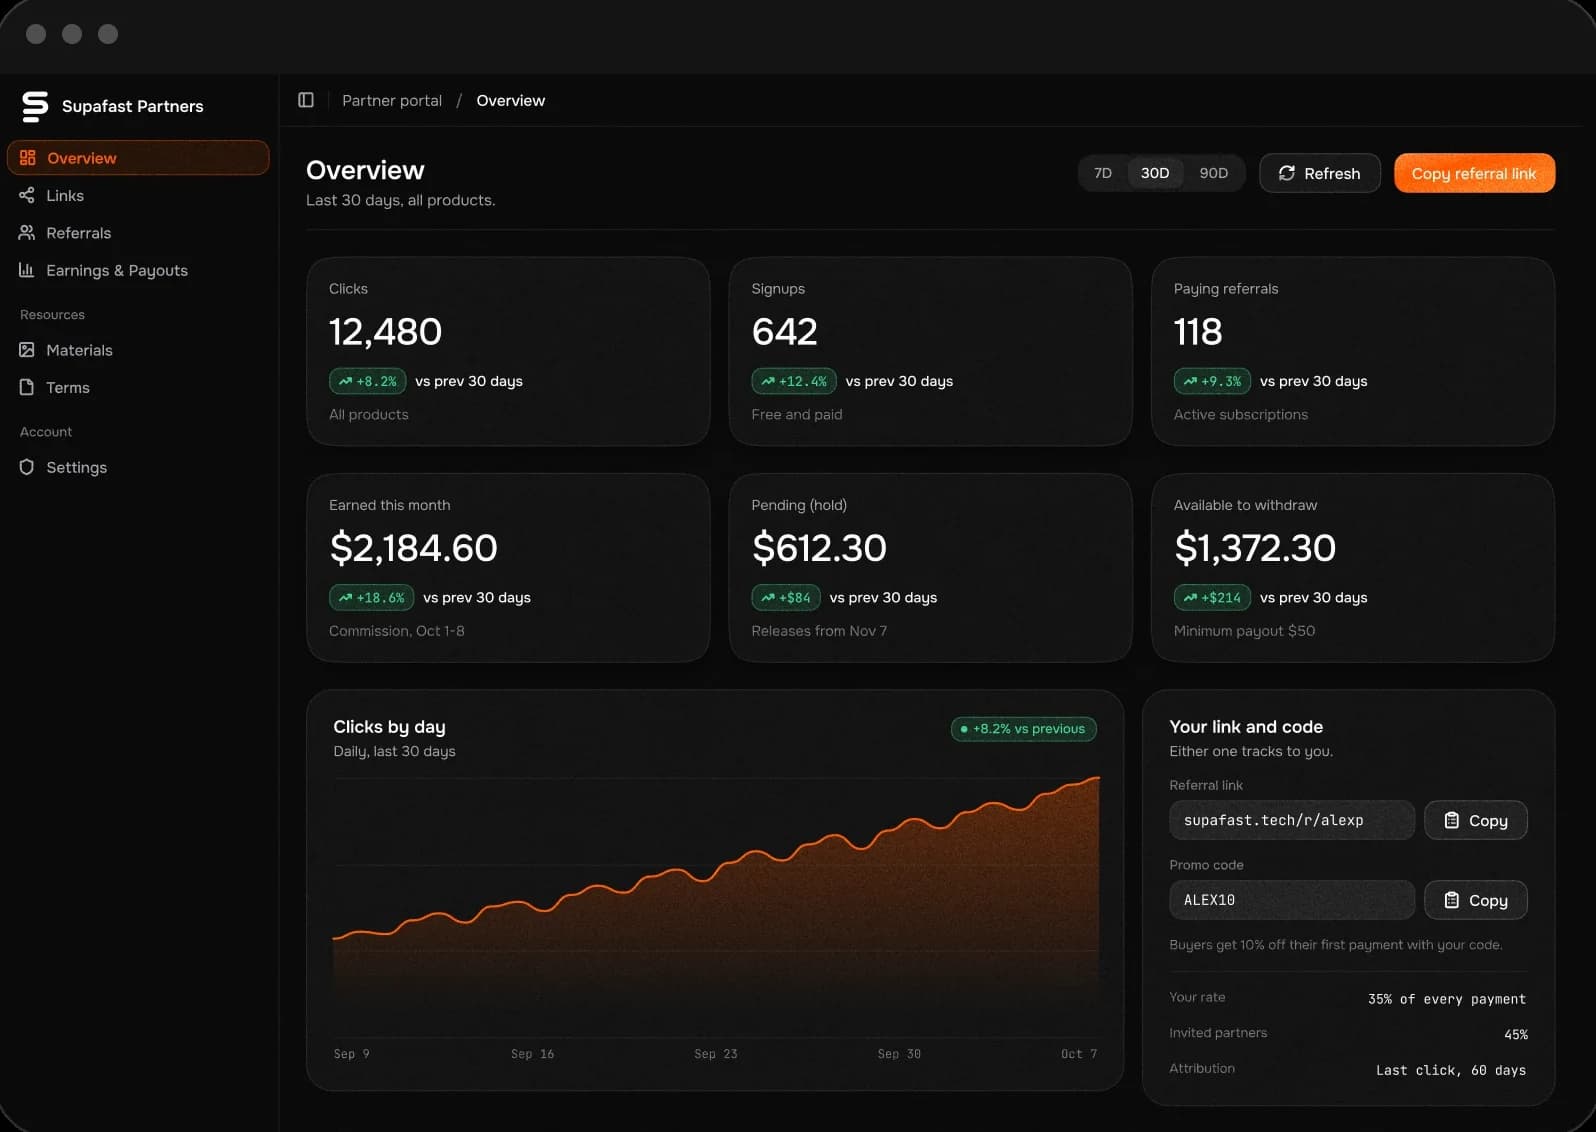Toggle the sidebar panel icon
The height and width of the screenshot is (1132, 1596).
[x=306, y=100]
